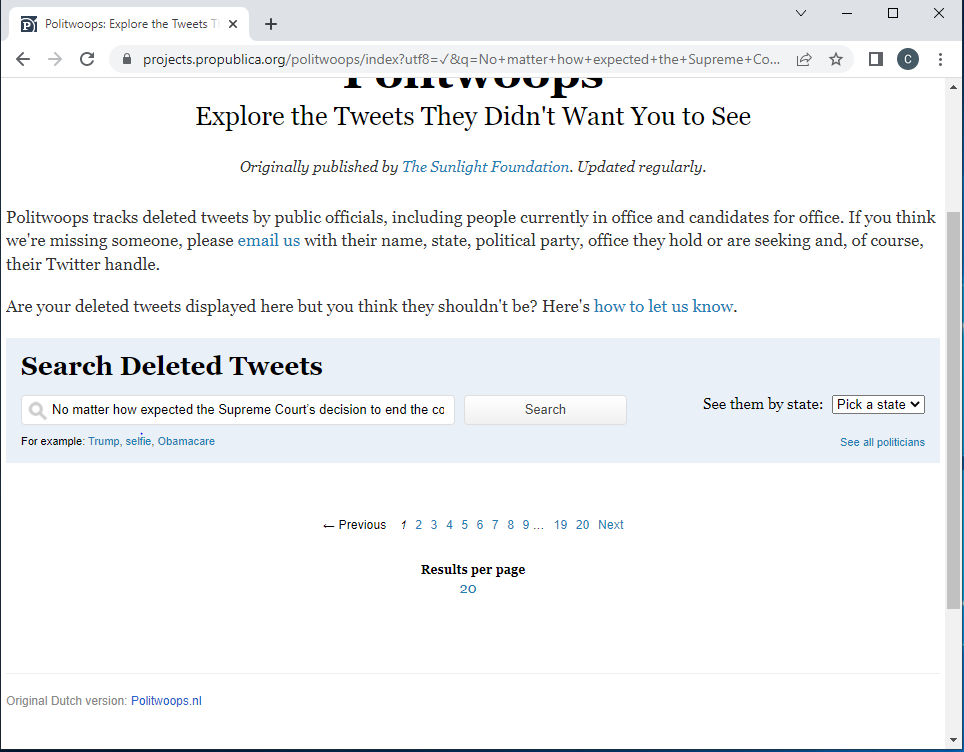Bookmark this page with the star
The image size is (964, 752).
click(836, 59)
